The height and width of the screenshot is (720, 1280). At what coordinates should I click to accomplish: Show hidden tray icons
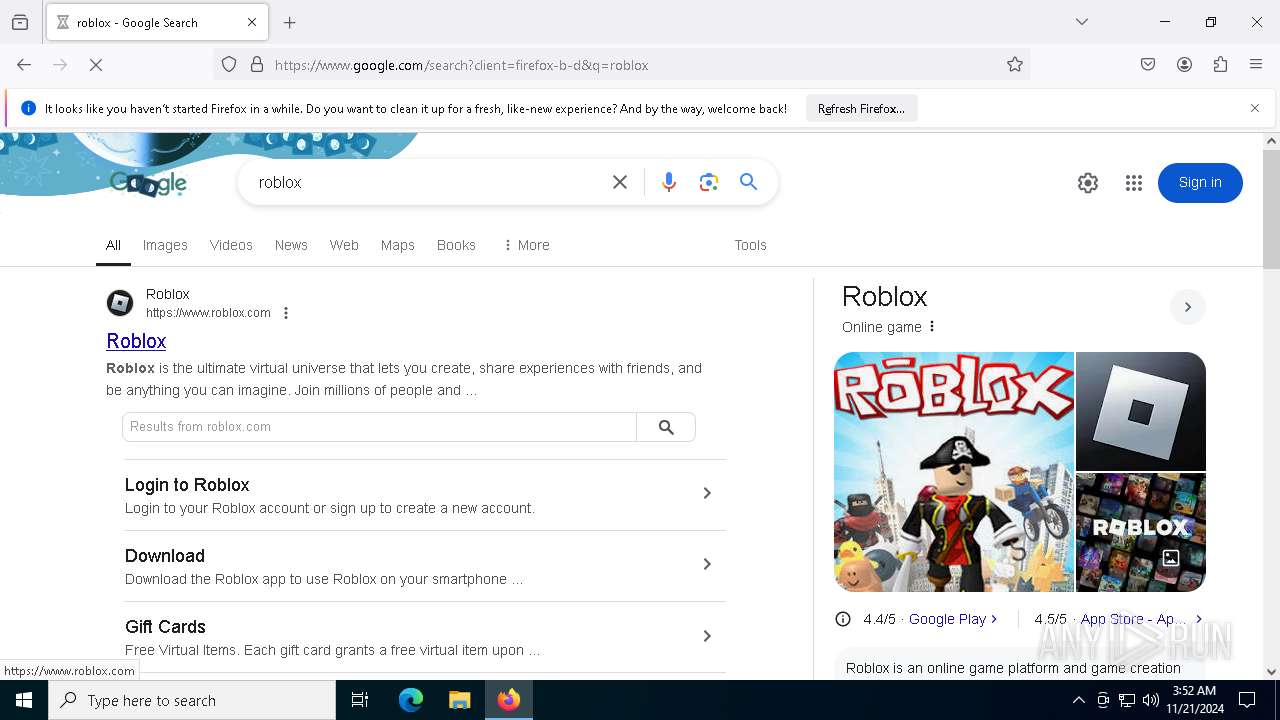[1078, 700]
